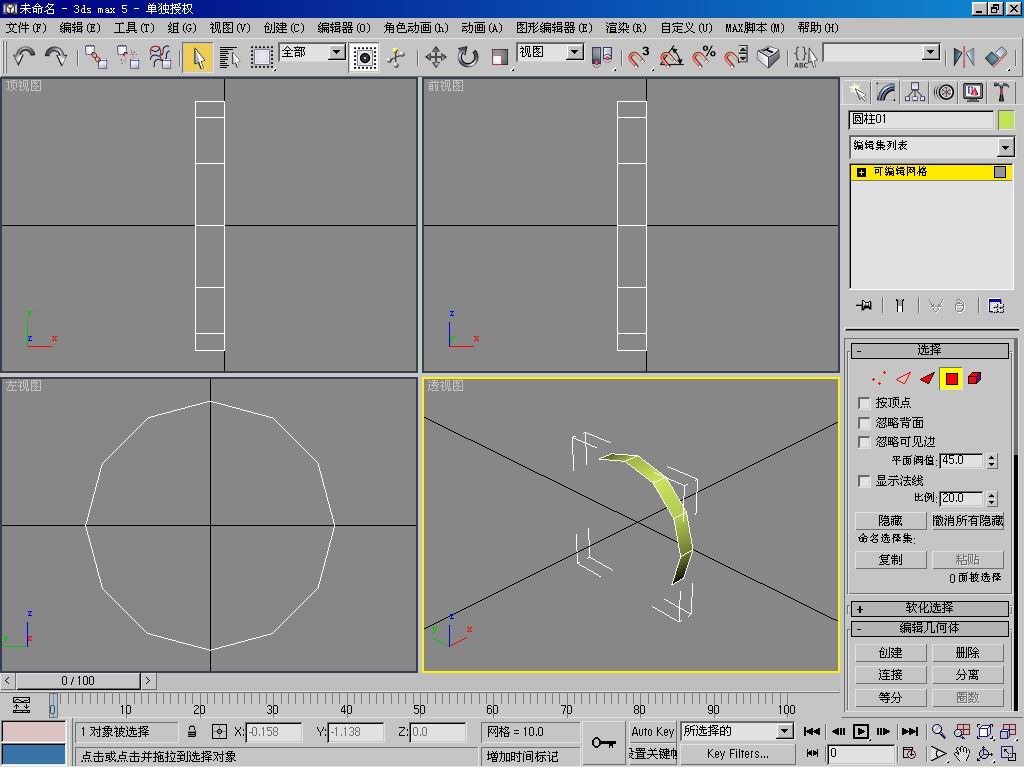Toggle the 设置关键帧 mode button
1024x768 pixels.
pos(652,754)
